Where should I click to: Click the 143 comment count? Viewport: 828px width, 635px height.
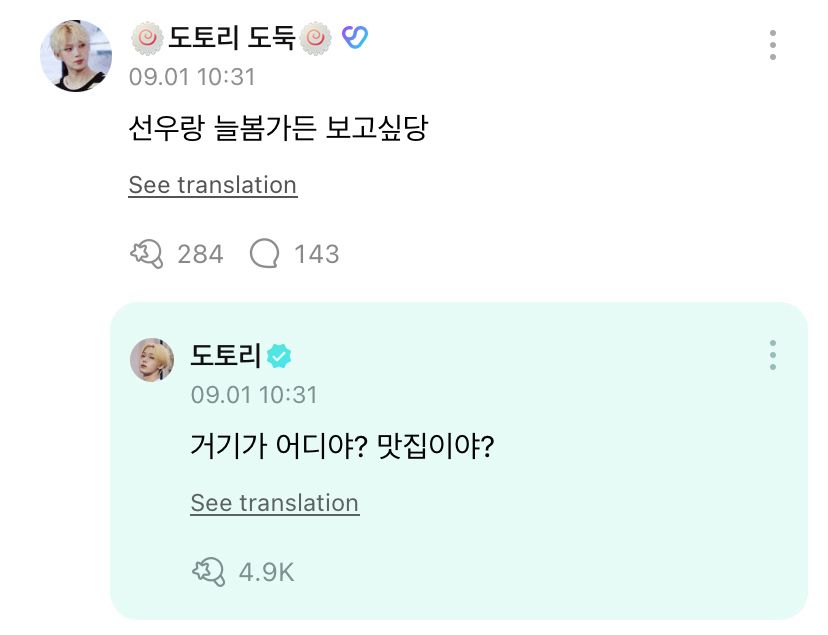click(x=316, y=254)
